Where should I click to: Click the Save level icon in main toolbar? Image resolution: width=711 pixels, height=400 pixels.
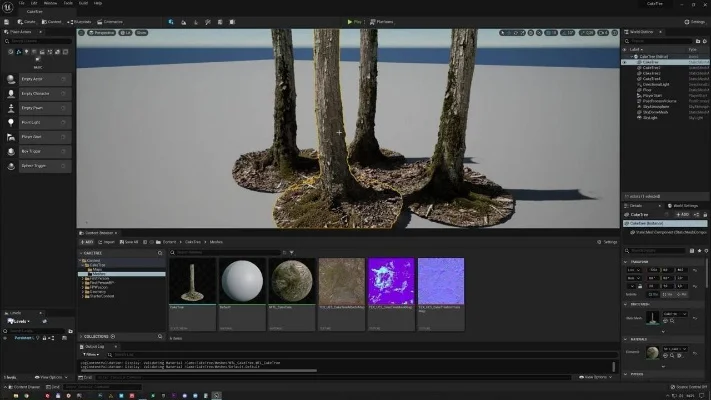click(x=6, y=22)
